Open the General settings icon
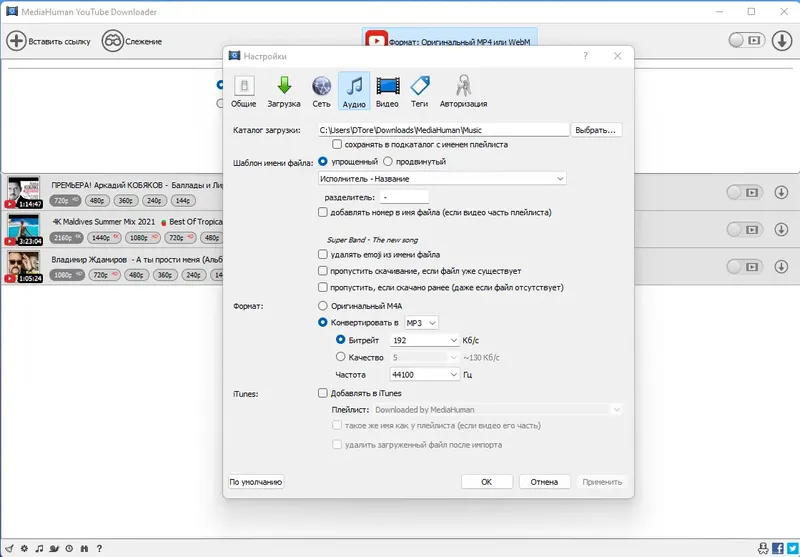 pos(244,86)
